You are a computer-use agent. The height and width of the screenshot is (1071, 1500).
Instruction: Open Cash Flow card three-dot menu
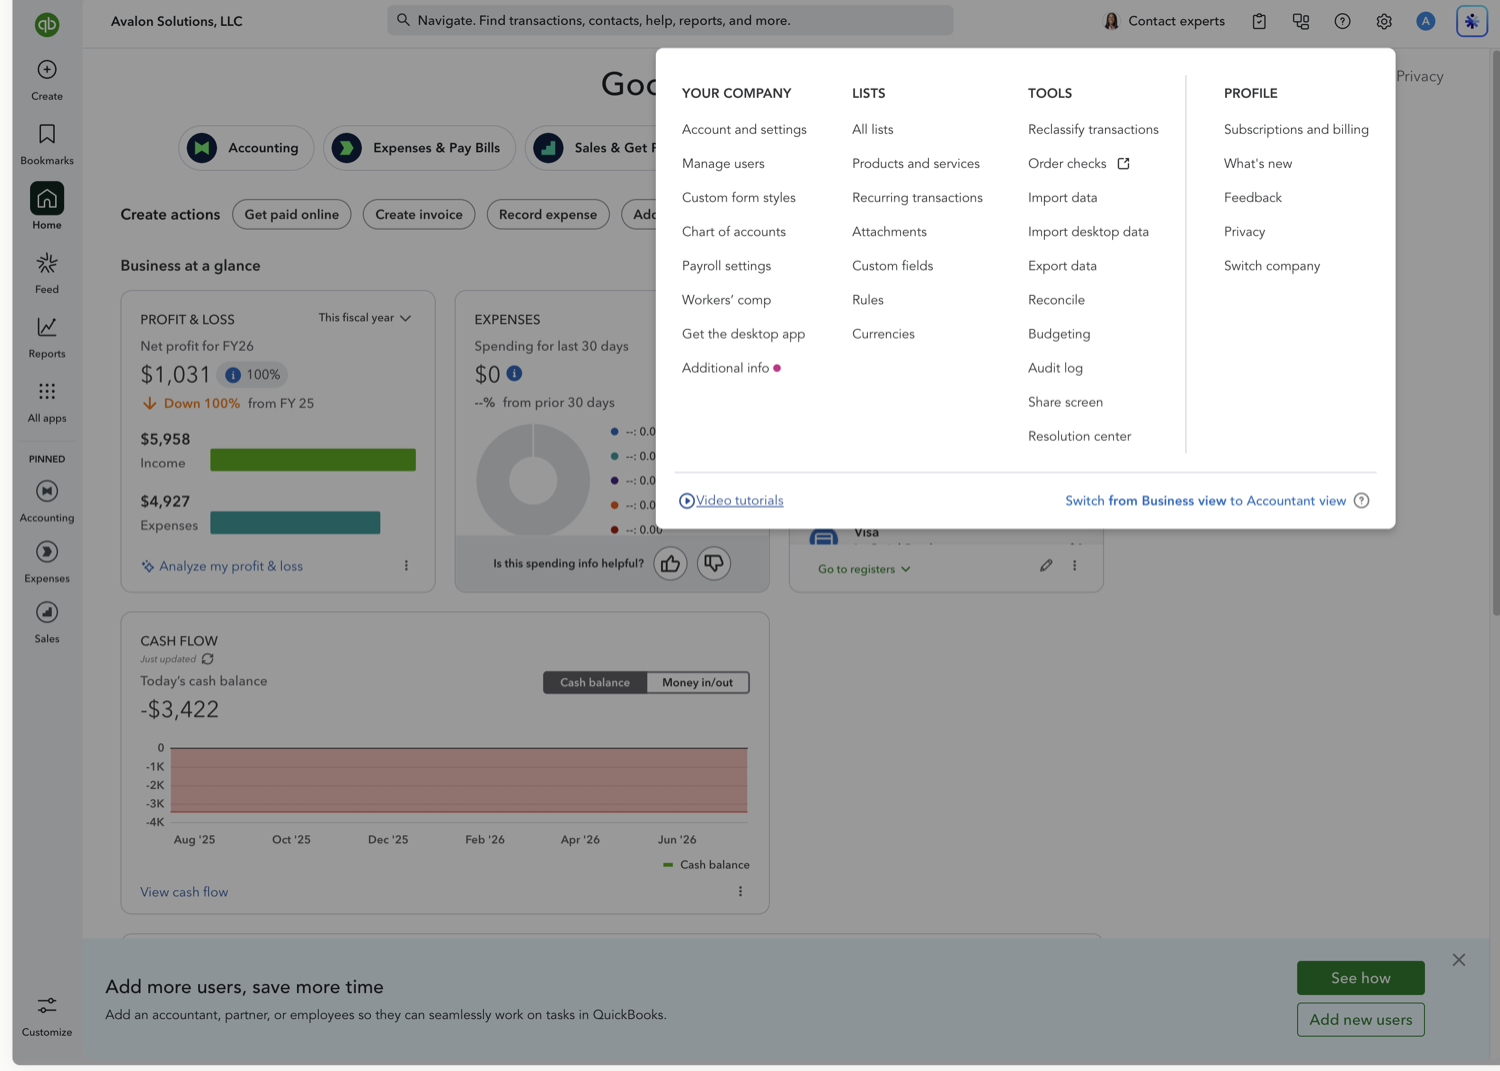coord(740,892)
